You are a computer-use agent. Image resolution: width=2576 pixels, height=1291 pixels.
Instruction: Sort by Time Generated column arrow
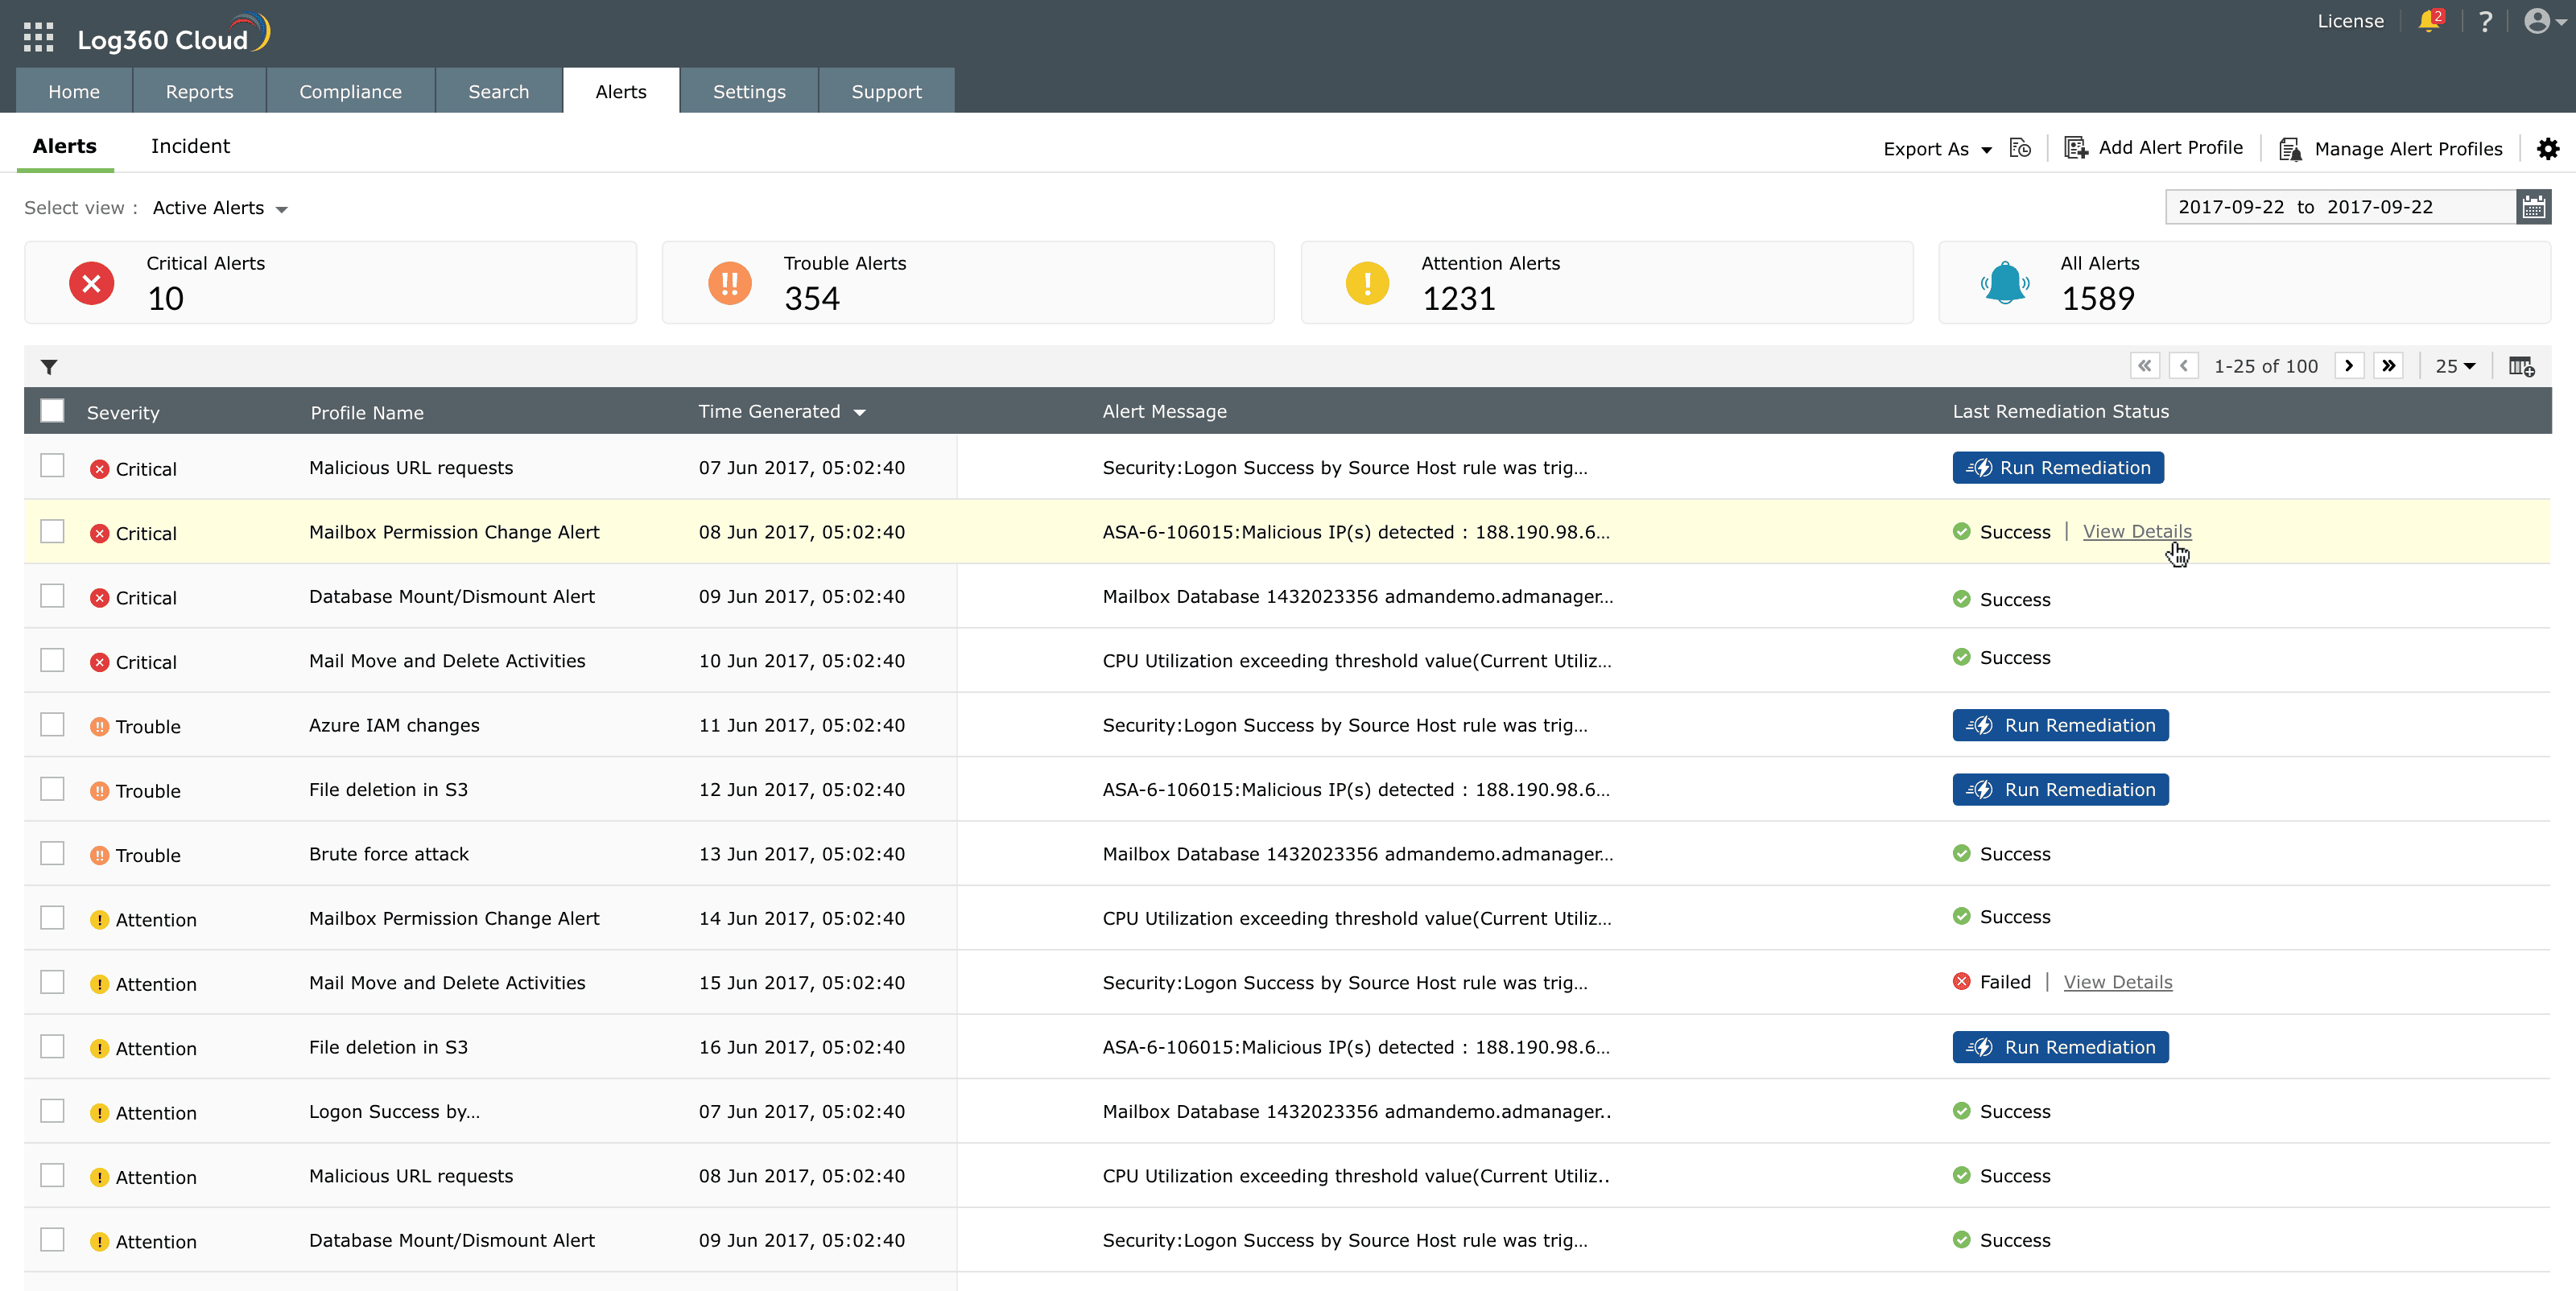click(x=859, y=412)
